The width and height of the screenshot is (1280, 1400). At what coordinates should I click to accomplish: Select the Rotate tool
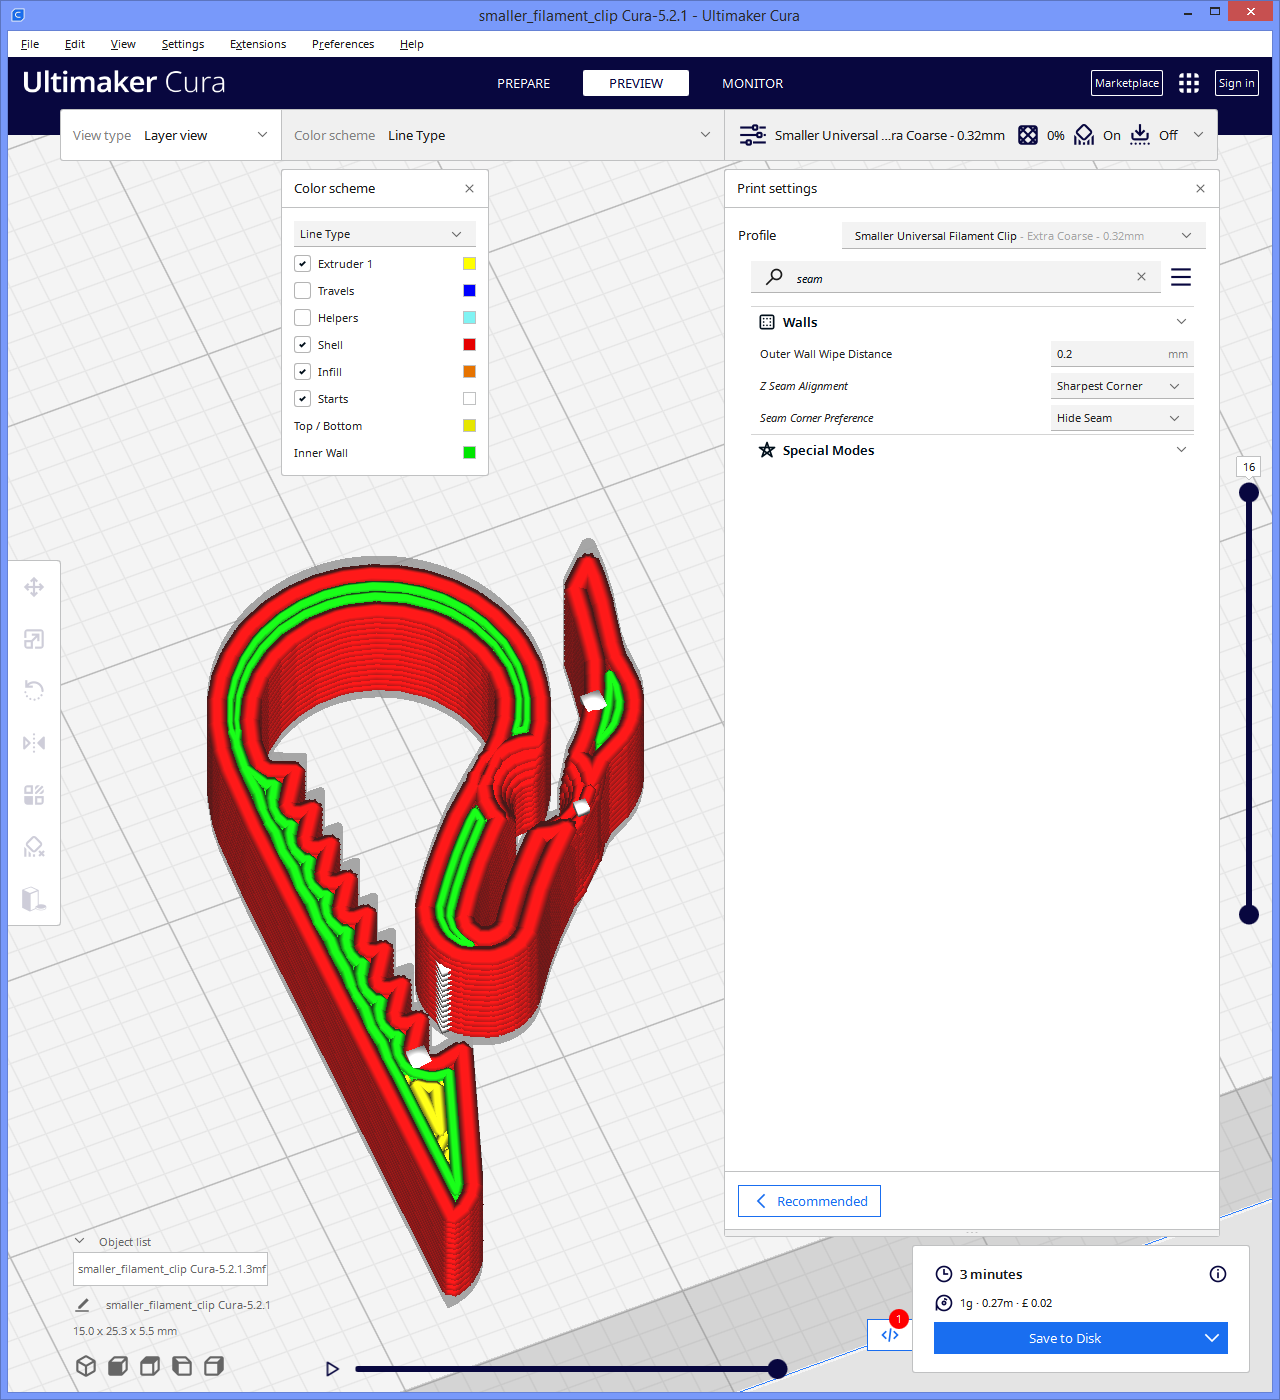(x=34, y=690)
